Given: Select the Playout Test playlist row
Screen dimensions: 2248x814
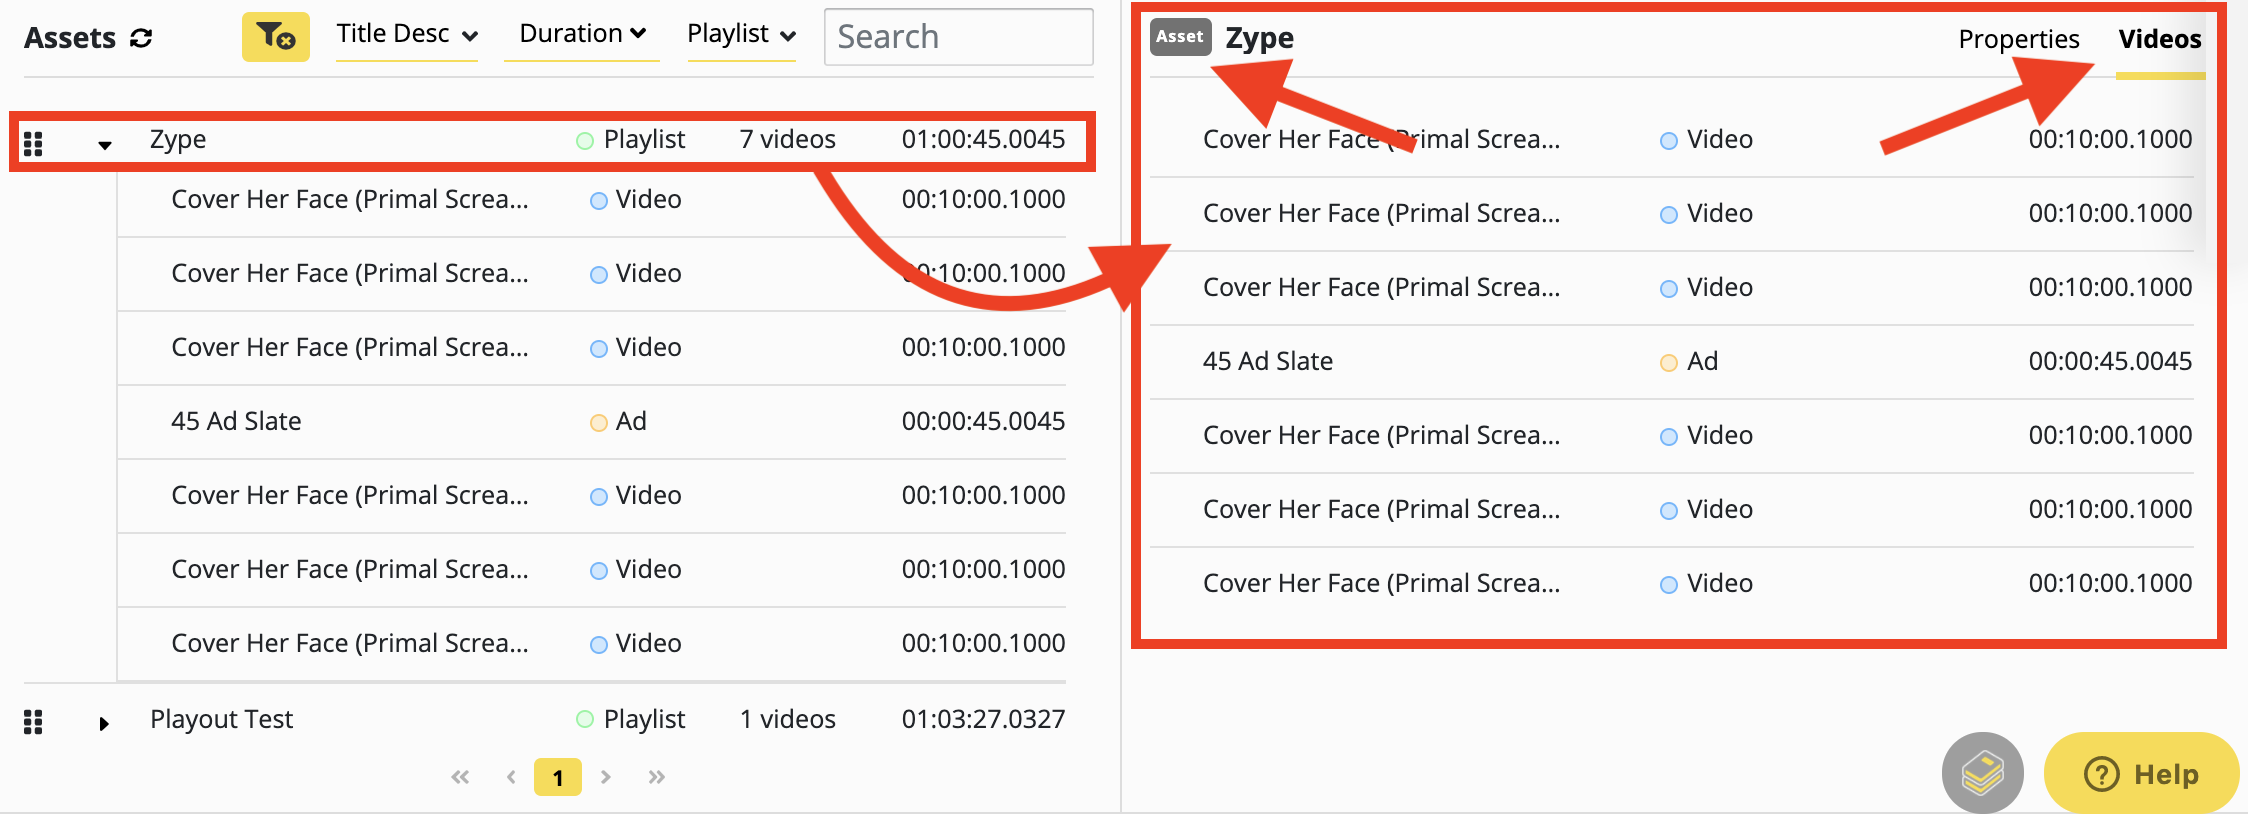Looking at the screenshot, I should pos(545,719).
